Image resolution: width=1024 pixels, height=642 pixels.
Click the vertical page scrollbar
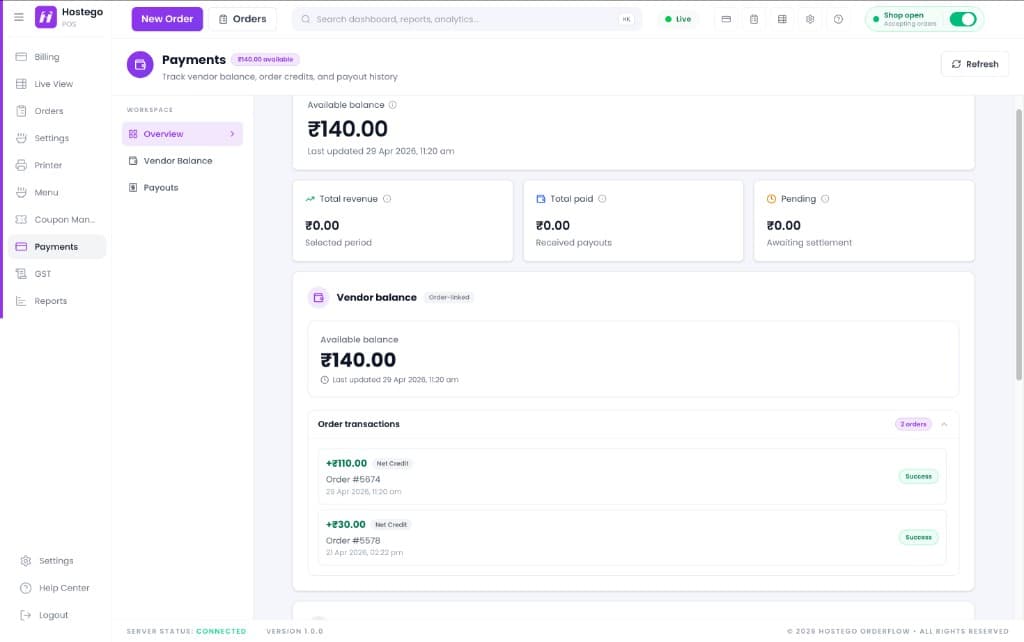point(1018,245)
